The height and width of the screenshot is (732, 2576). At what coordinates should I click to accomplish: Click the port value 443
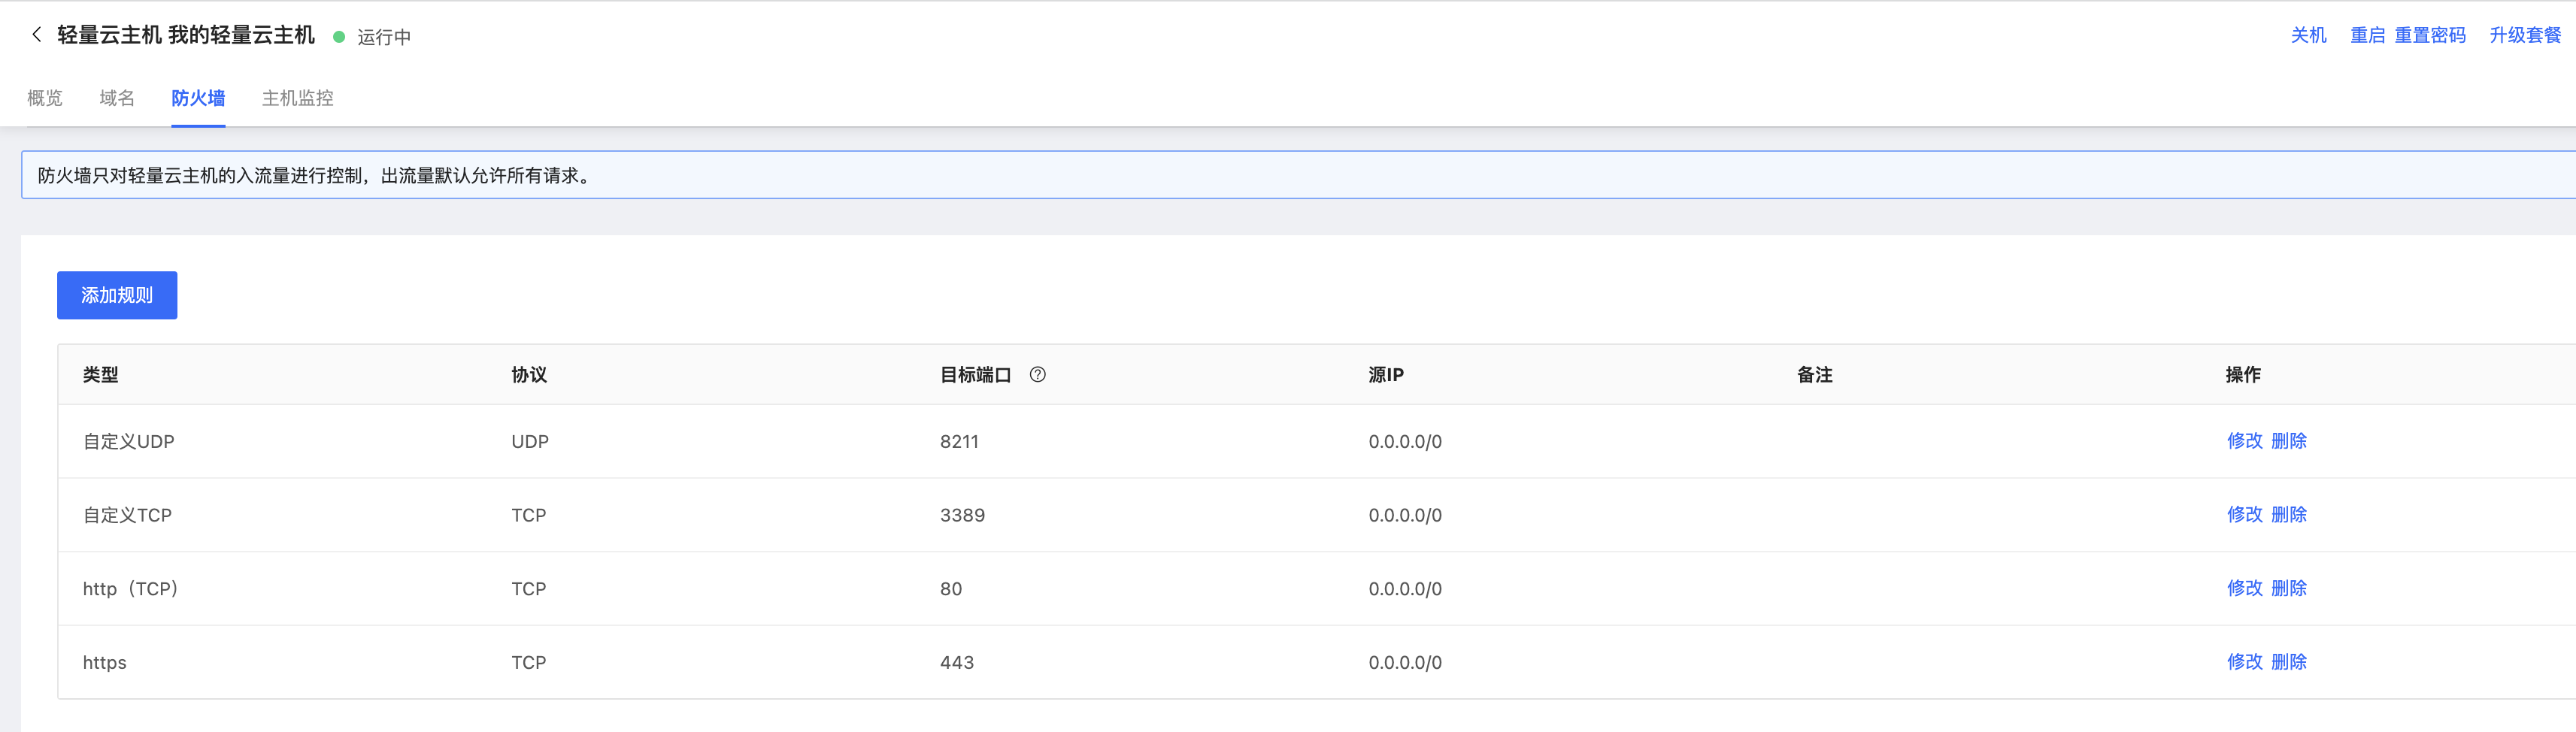pyautogui.click(x=957, y=662)
